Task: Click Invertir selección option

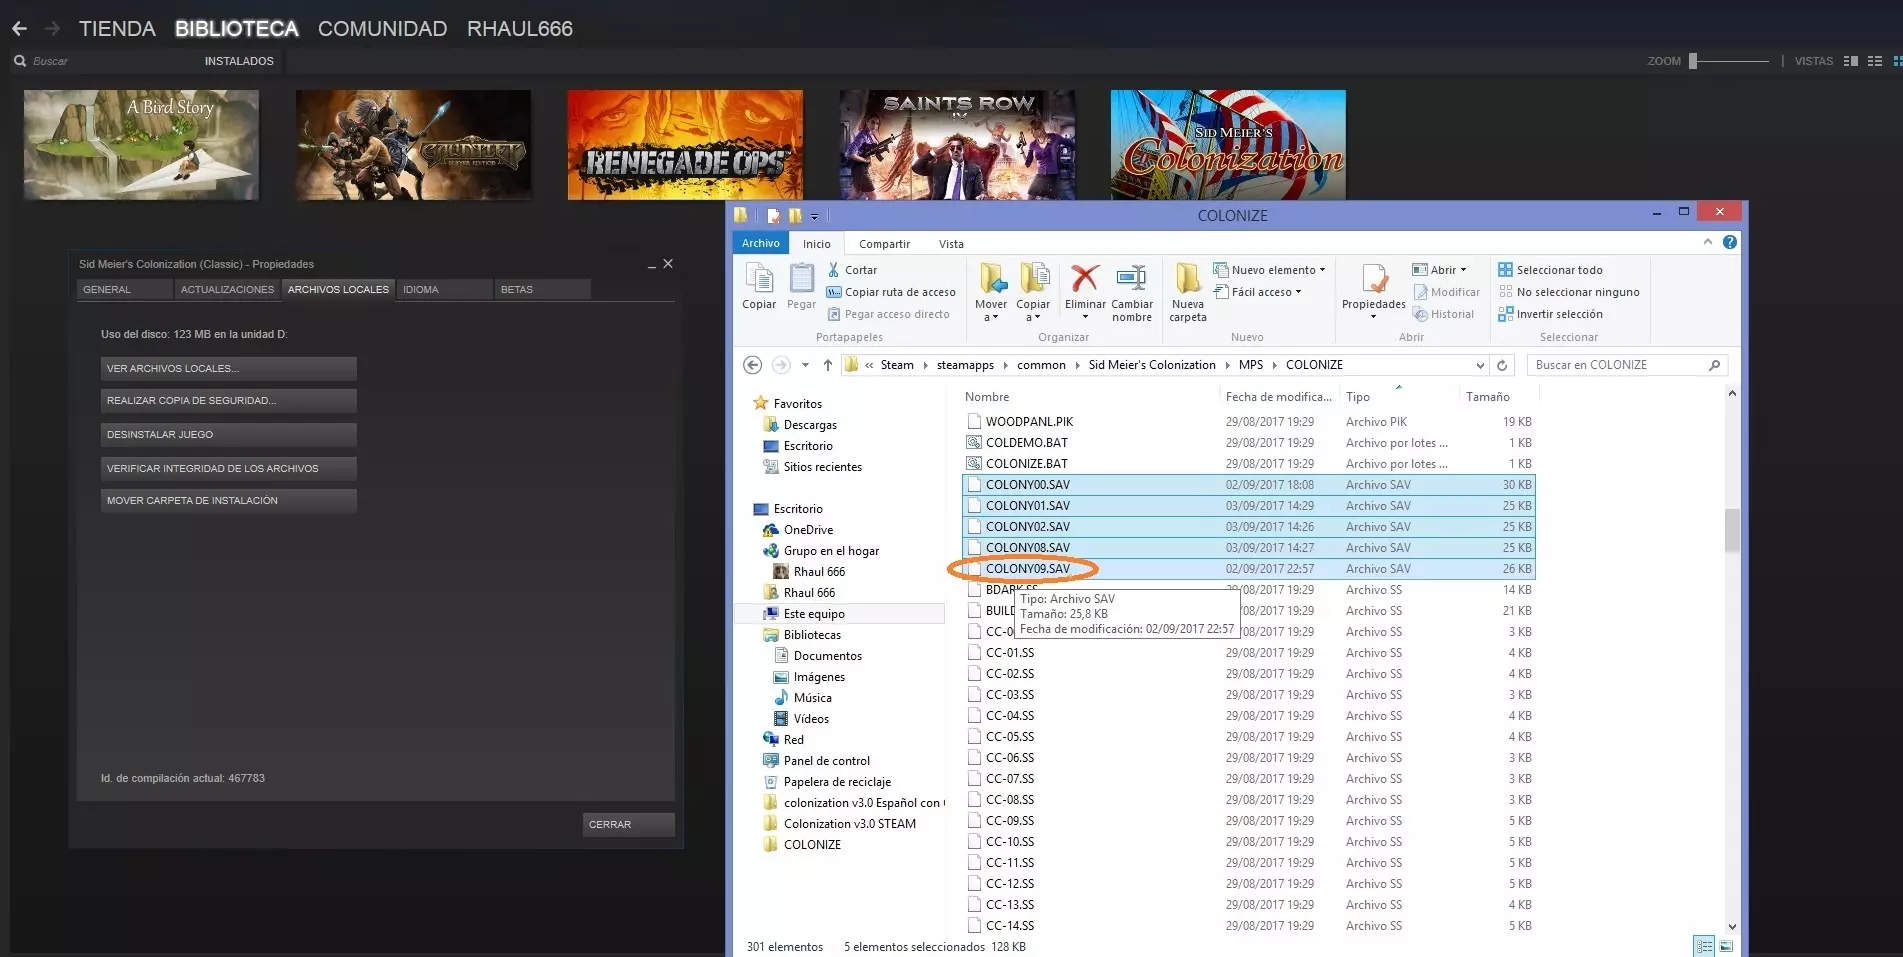Action: (x=1558, y=314)
